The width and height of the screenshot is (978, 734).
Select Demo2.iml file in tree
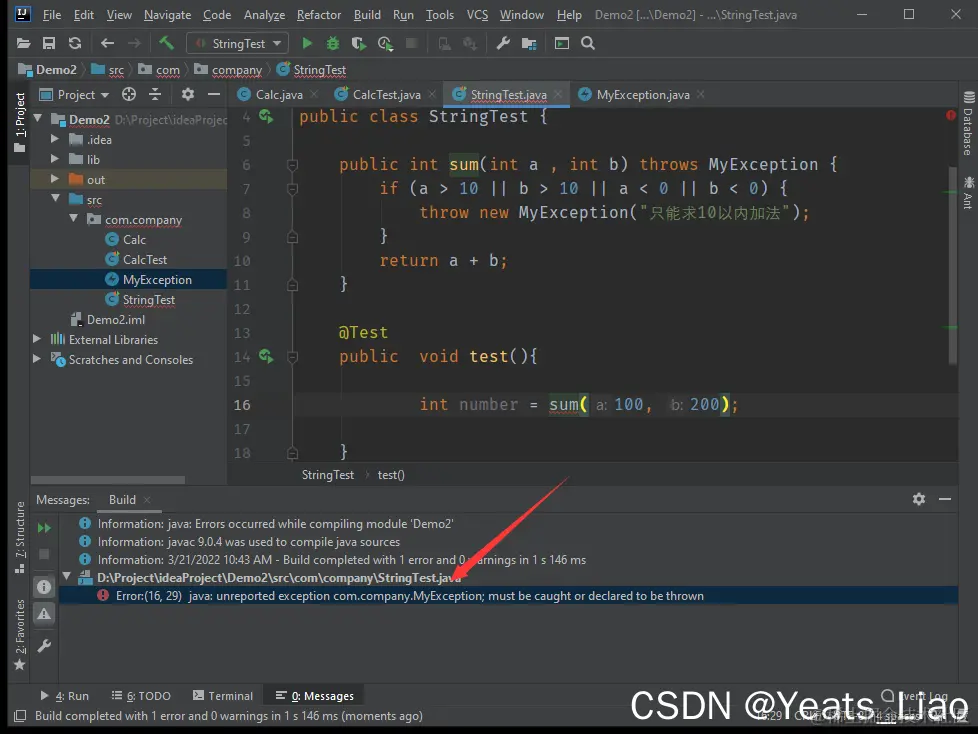coord(116,319)
